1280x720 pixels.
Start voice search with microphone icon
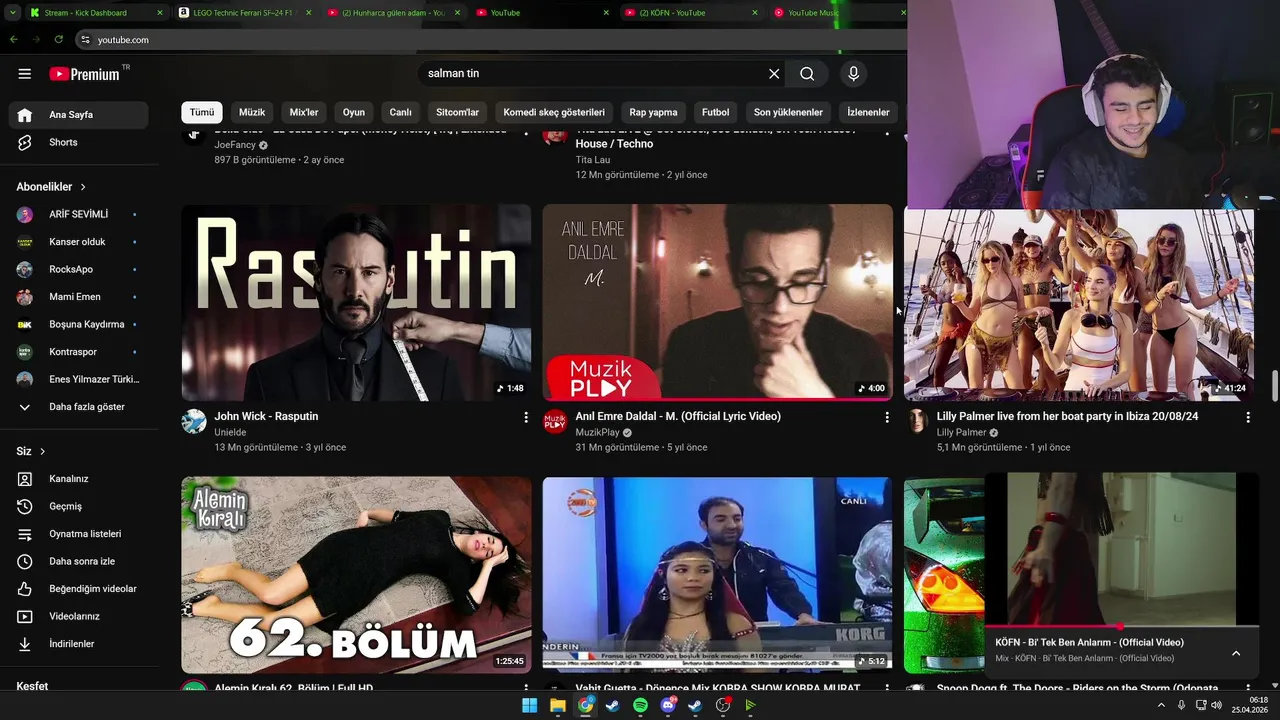(x=853, y=74)
